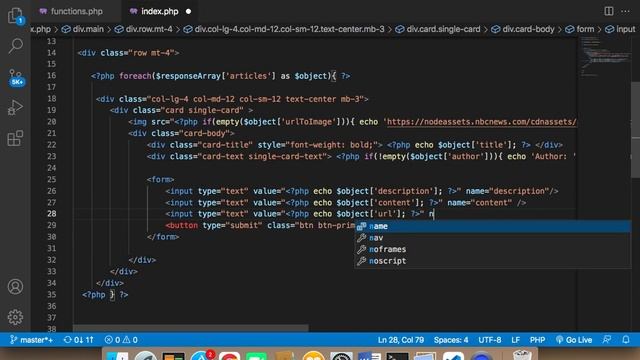The image size is (640, 360).
Task: Open Source Control view with 5K+ badge
Action: 16,77
